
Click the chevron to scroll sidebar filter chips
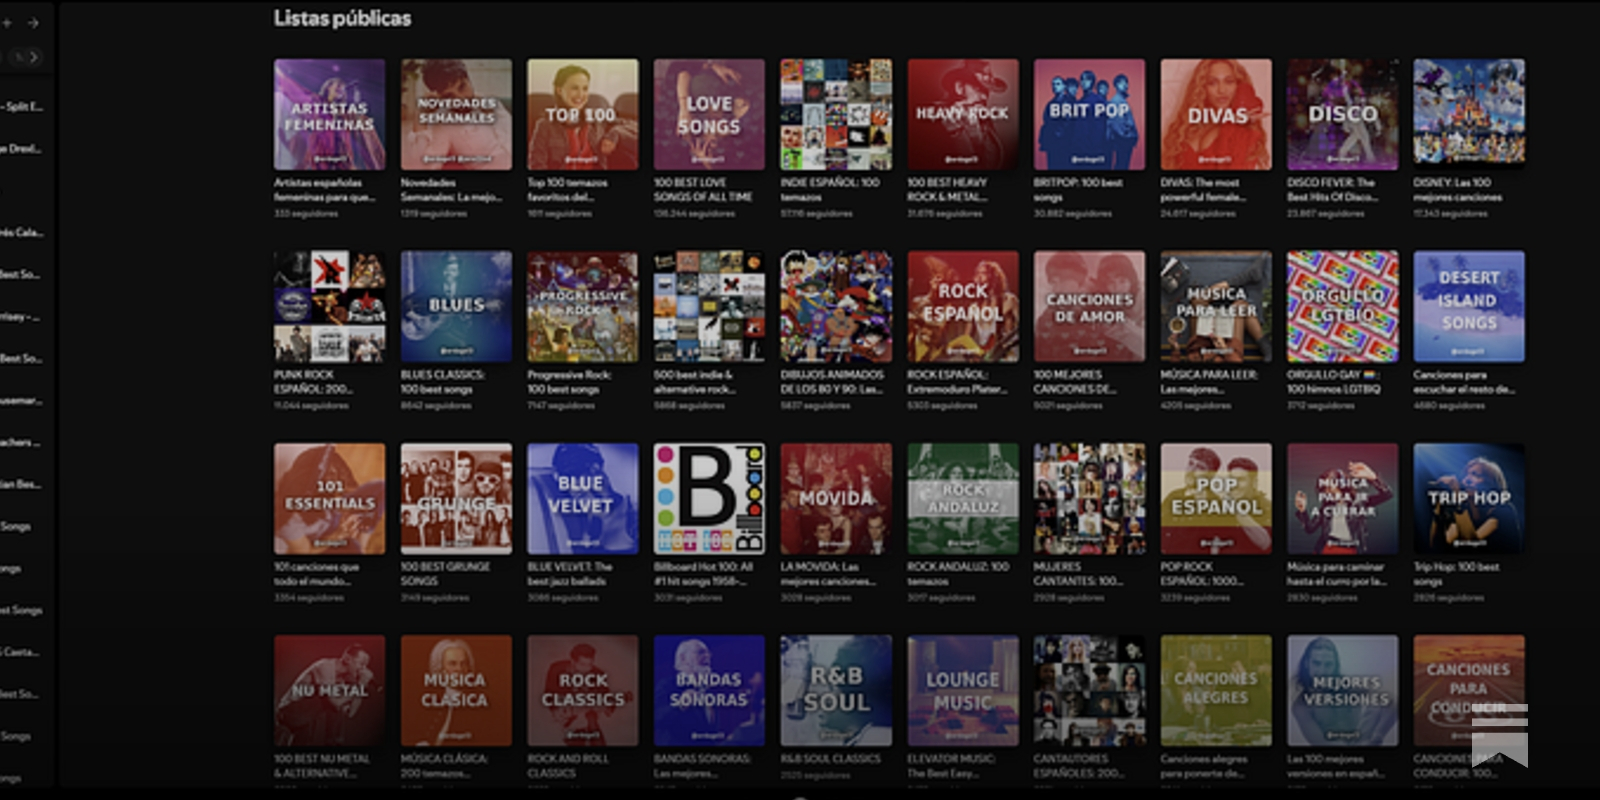(x=34, y=57)
